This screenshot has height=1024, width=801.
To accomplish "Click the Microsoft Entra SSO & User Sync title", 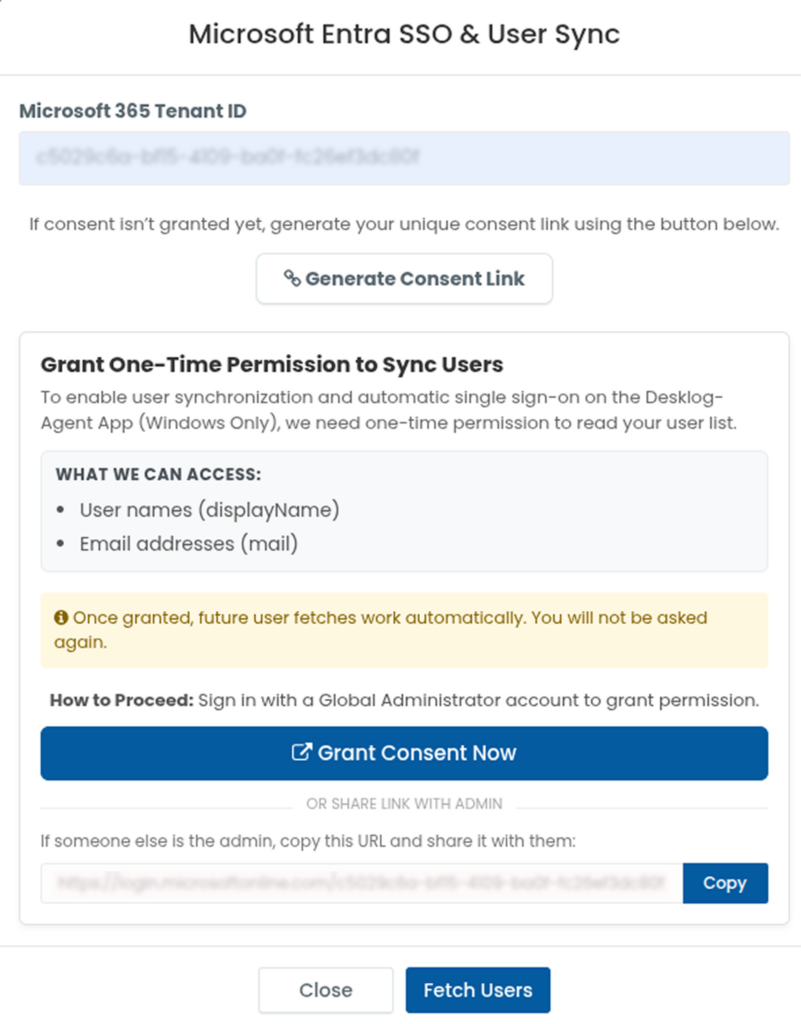I will (404, 34).
